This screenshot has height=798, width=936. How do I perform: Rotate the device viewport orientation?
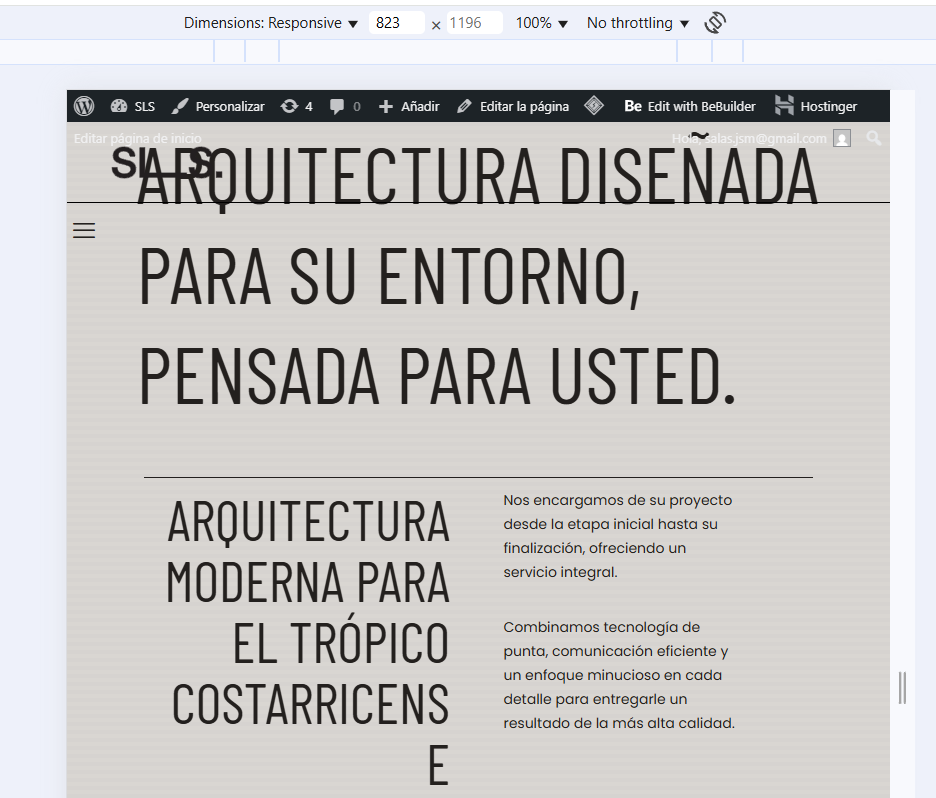click(x=714, y=23)
